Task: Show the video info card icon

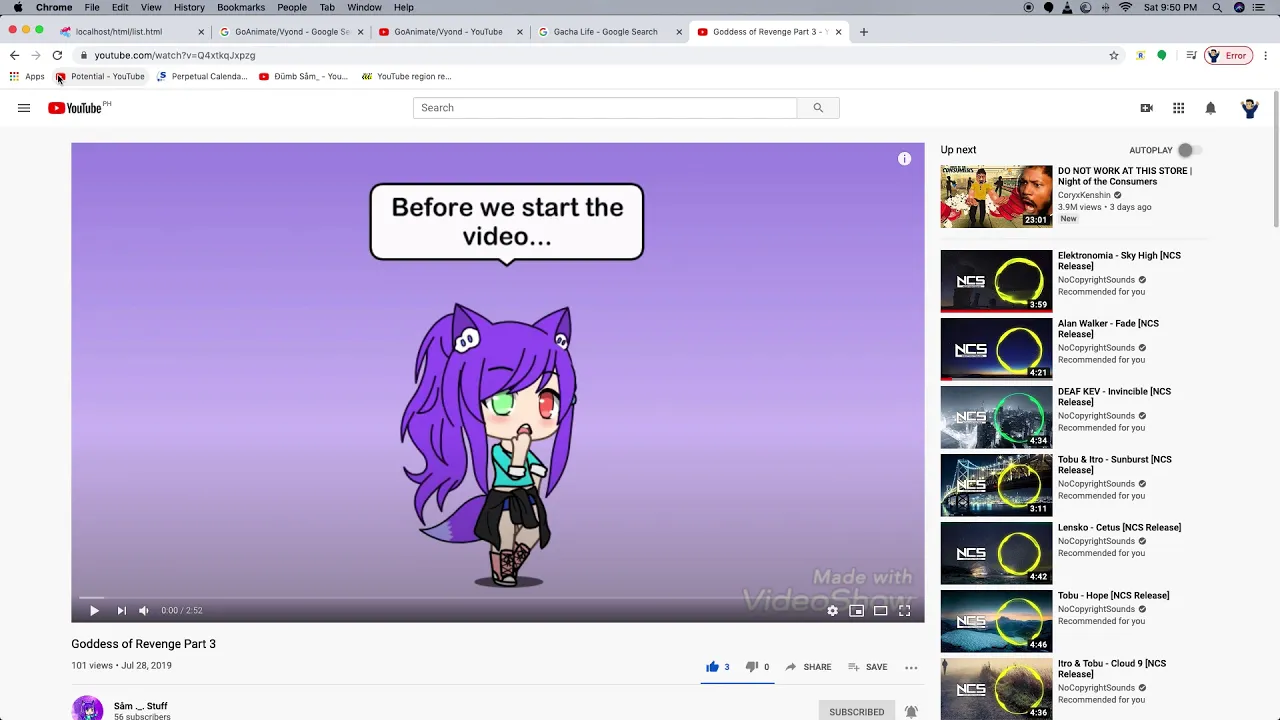Action: (x=904, y=159)
